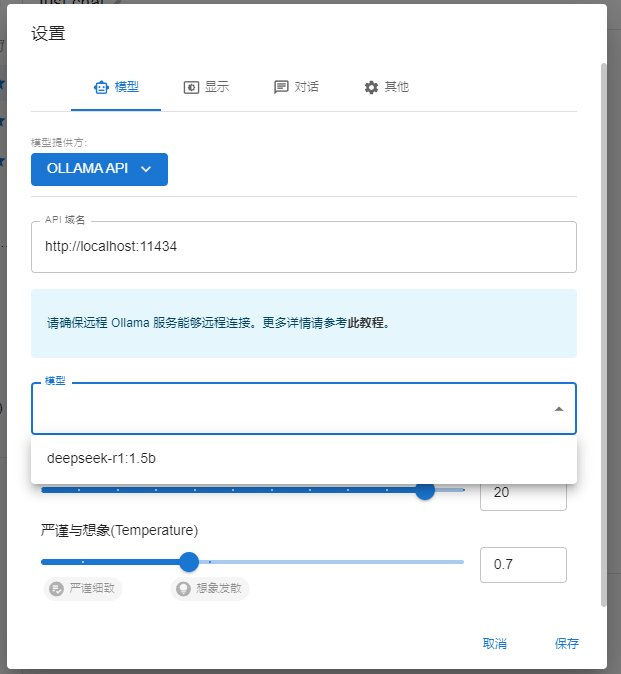Click the settings dialog vertical scrollbar

(603, 335)
